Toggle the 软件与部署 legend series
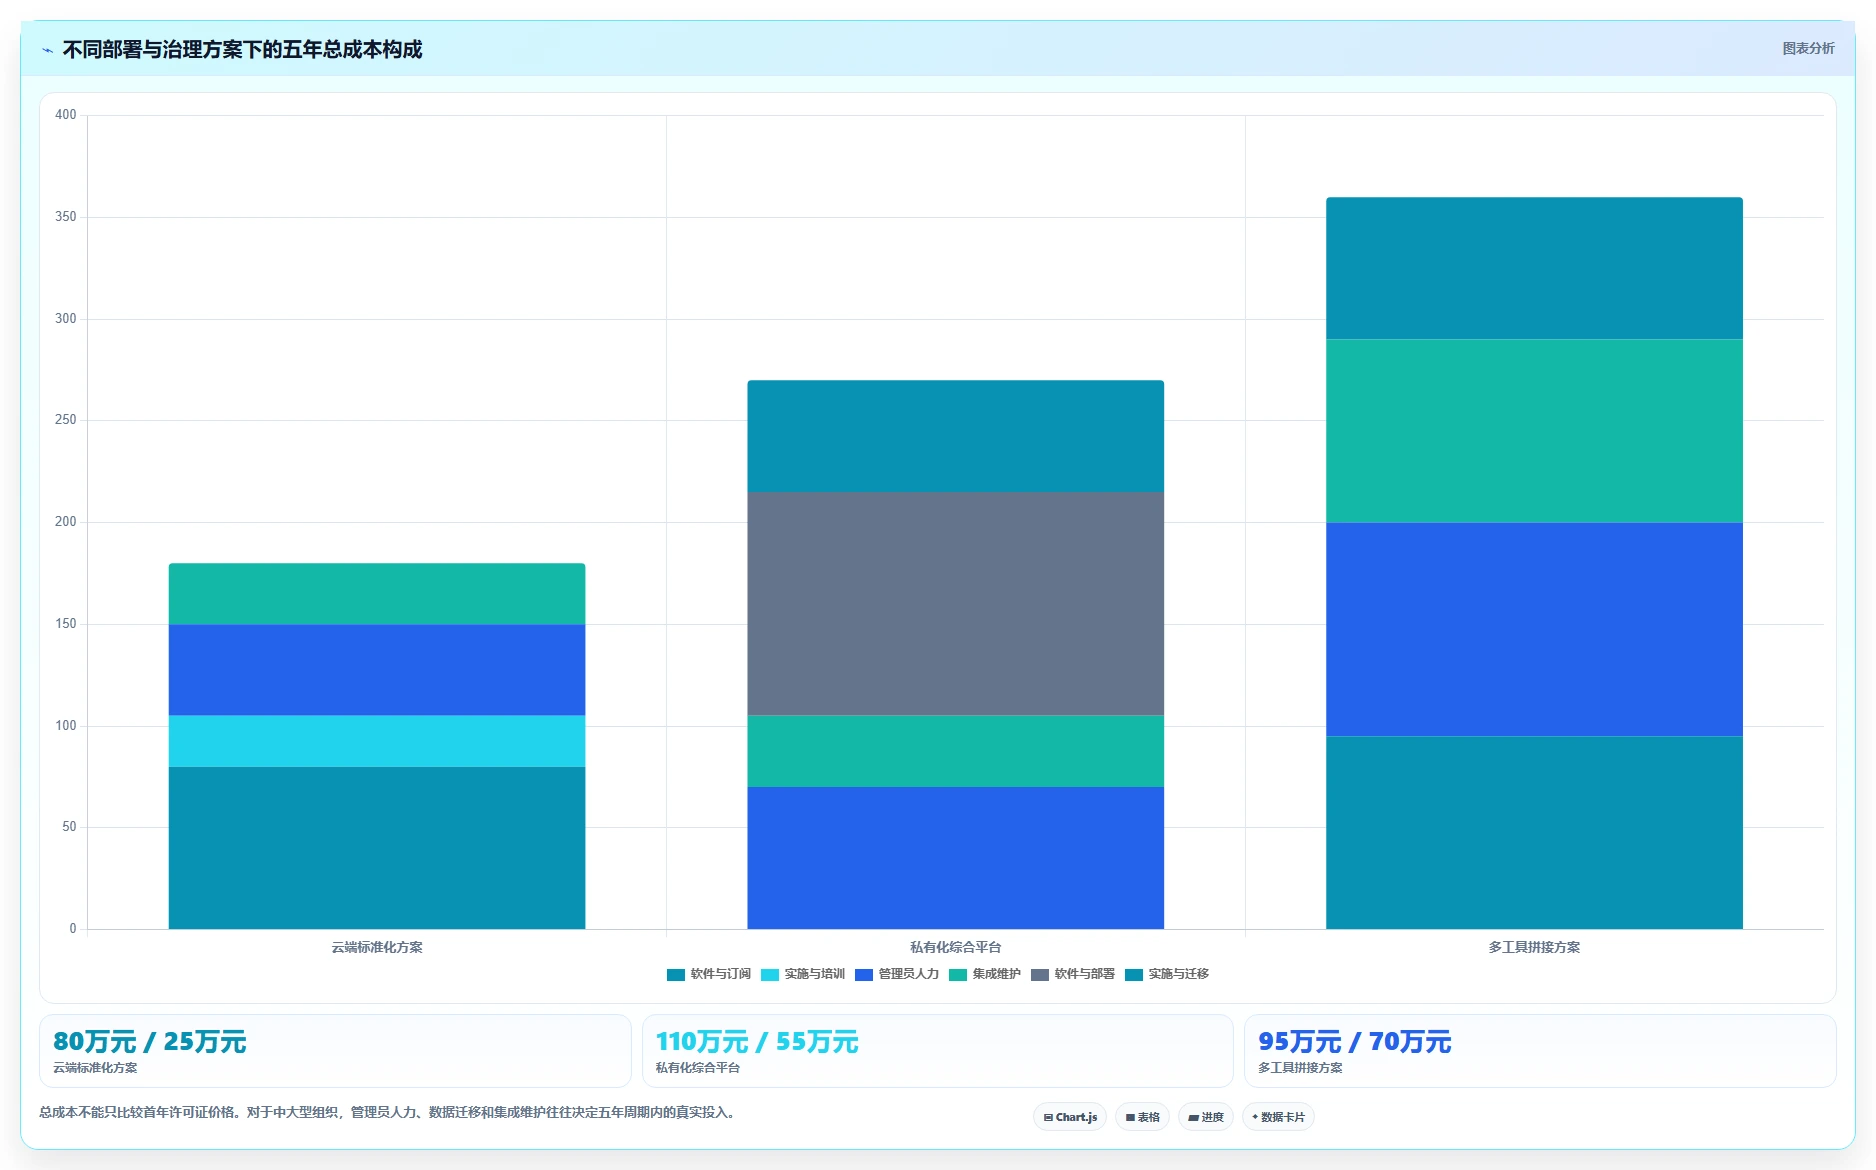This screenshot has width=1876, height=1170. coord(1072,974)
